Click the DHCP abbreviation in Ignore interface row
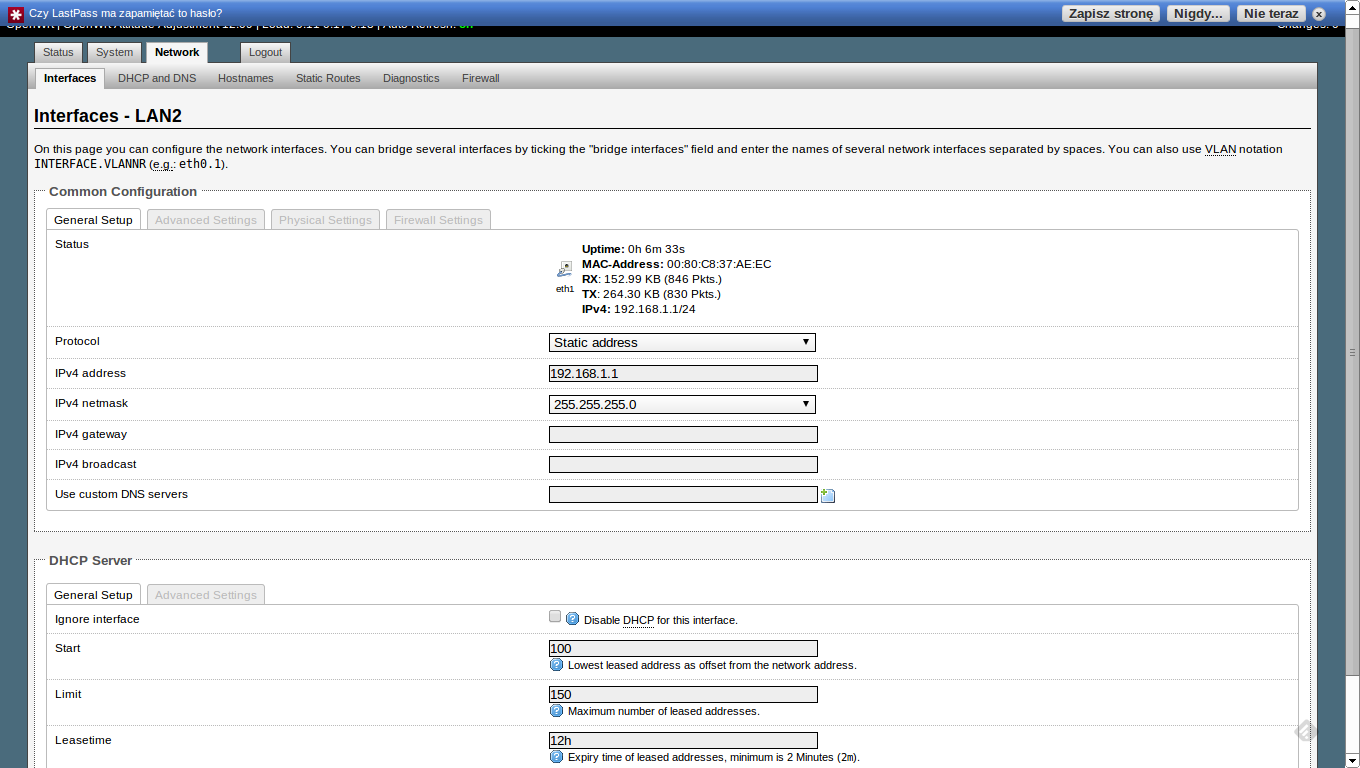The height and width of the screenshot is (768, 1360). tap(638, 620)
